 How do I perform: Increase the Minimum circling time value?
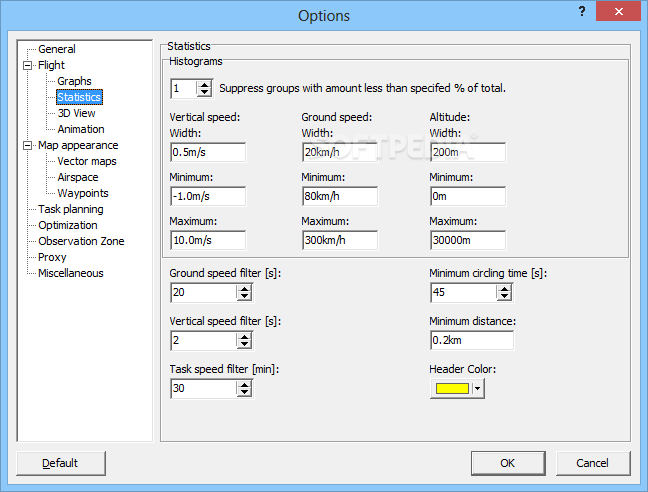[x=504, y=289]
